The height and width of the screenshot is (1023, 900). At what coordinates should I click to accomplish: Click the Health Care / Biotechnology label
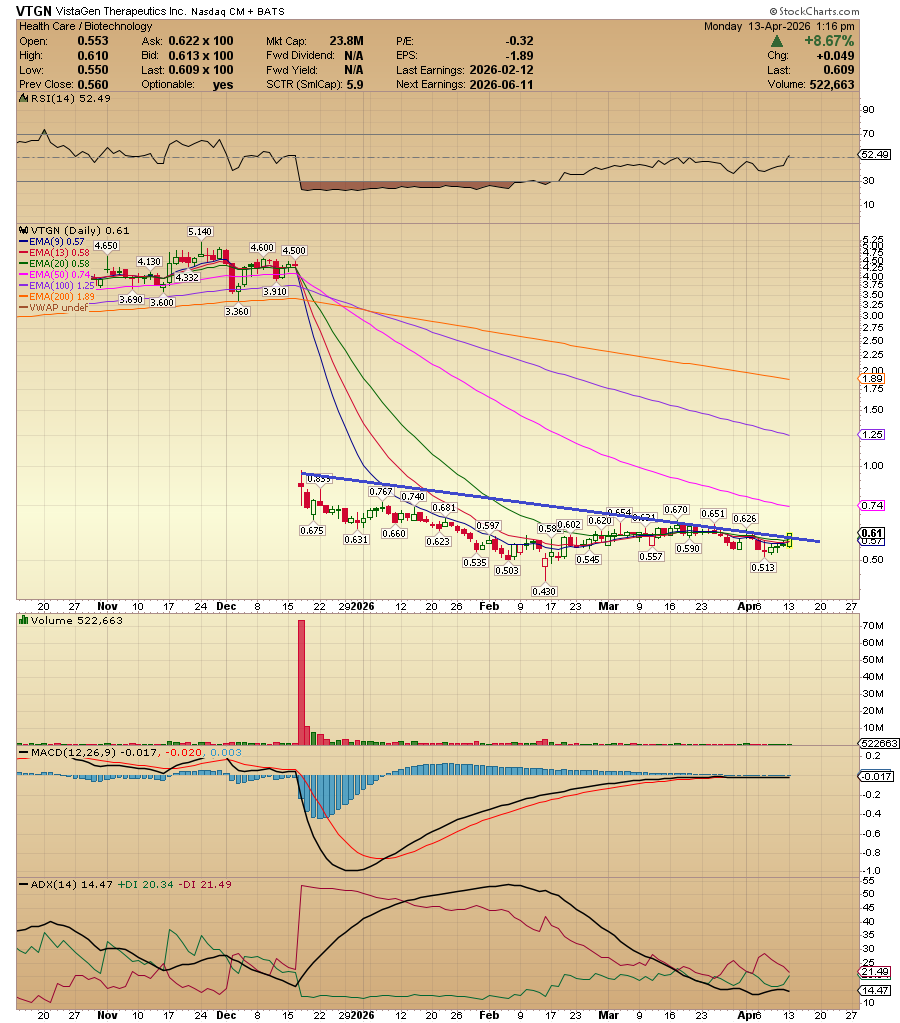click(85, 26)
